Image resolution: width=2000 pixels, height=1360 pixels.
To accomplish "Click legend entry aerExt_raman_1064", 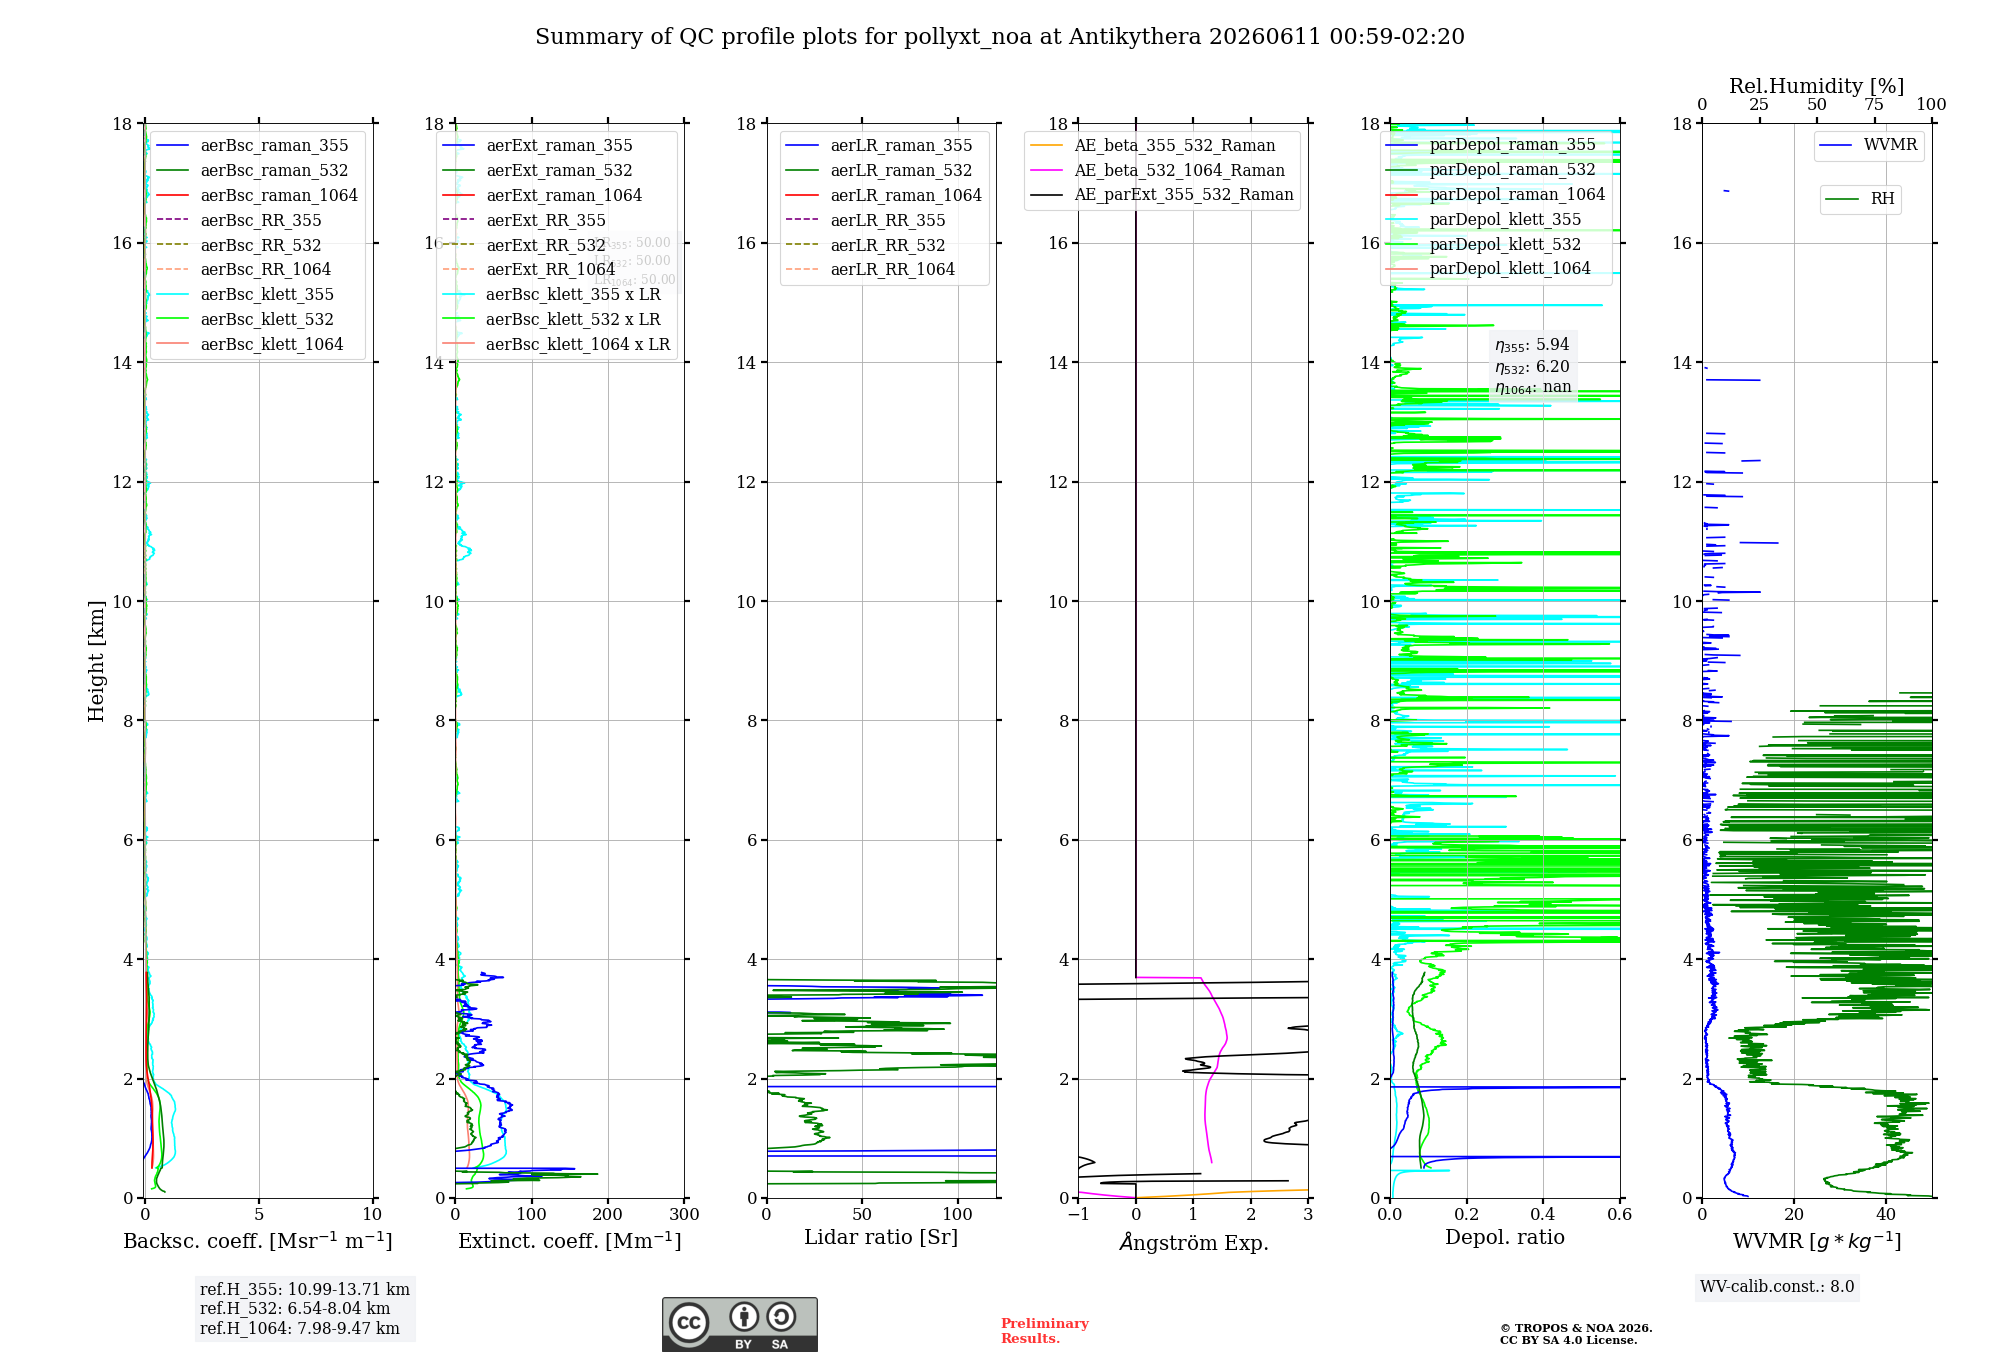I will 542,196.
